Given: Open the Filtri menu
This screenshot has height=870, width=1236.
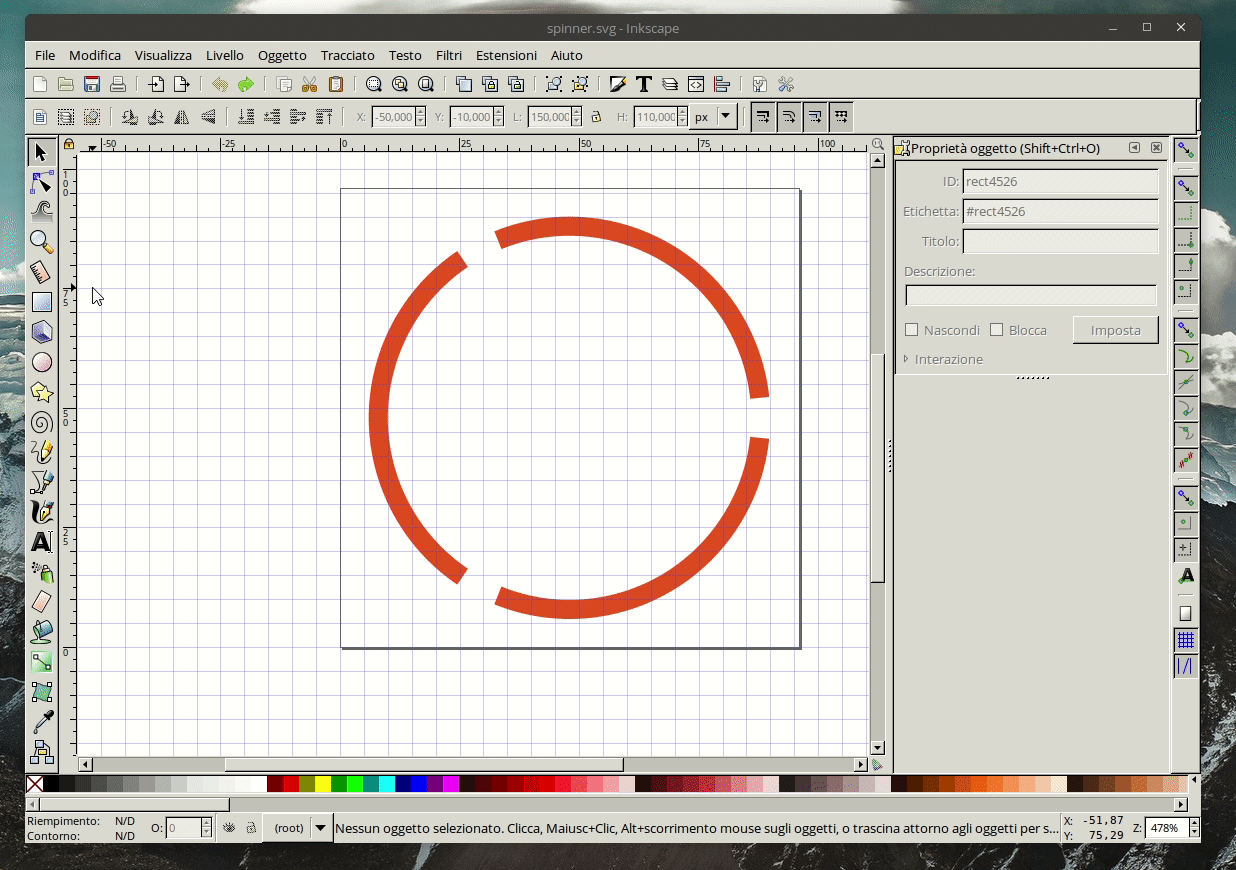Looking at the screenshot, I should [x=449, y=55].
